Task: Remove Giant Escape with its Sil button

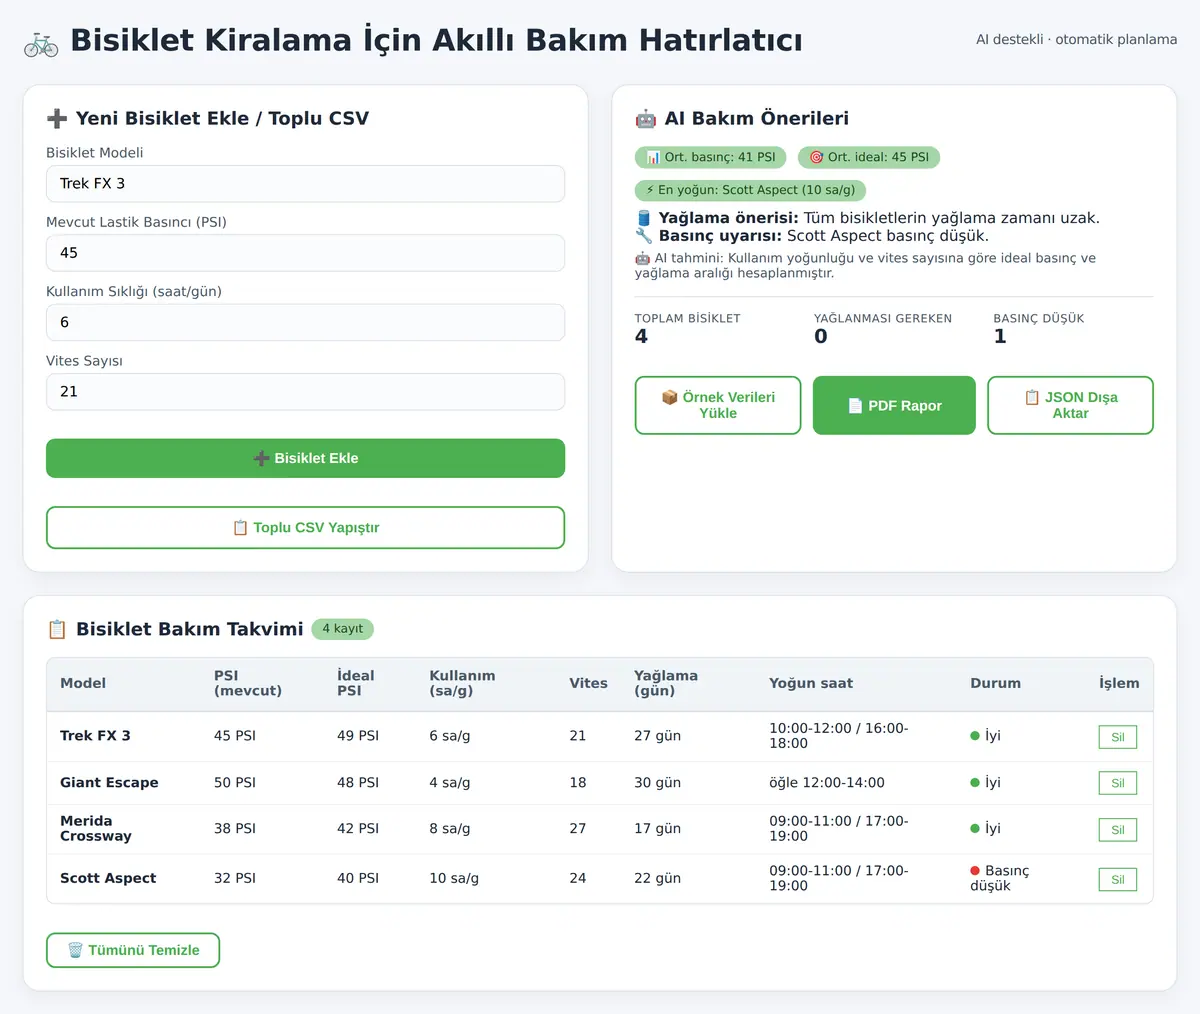Action: 1118,783
